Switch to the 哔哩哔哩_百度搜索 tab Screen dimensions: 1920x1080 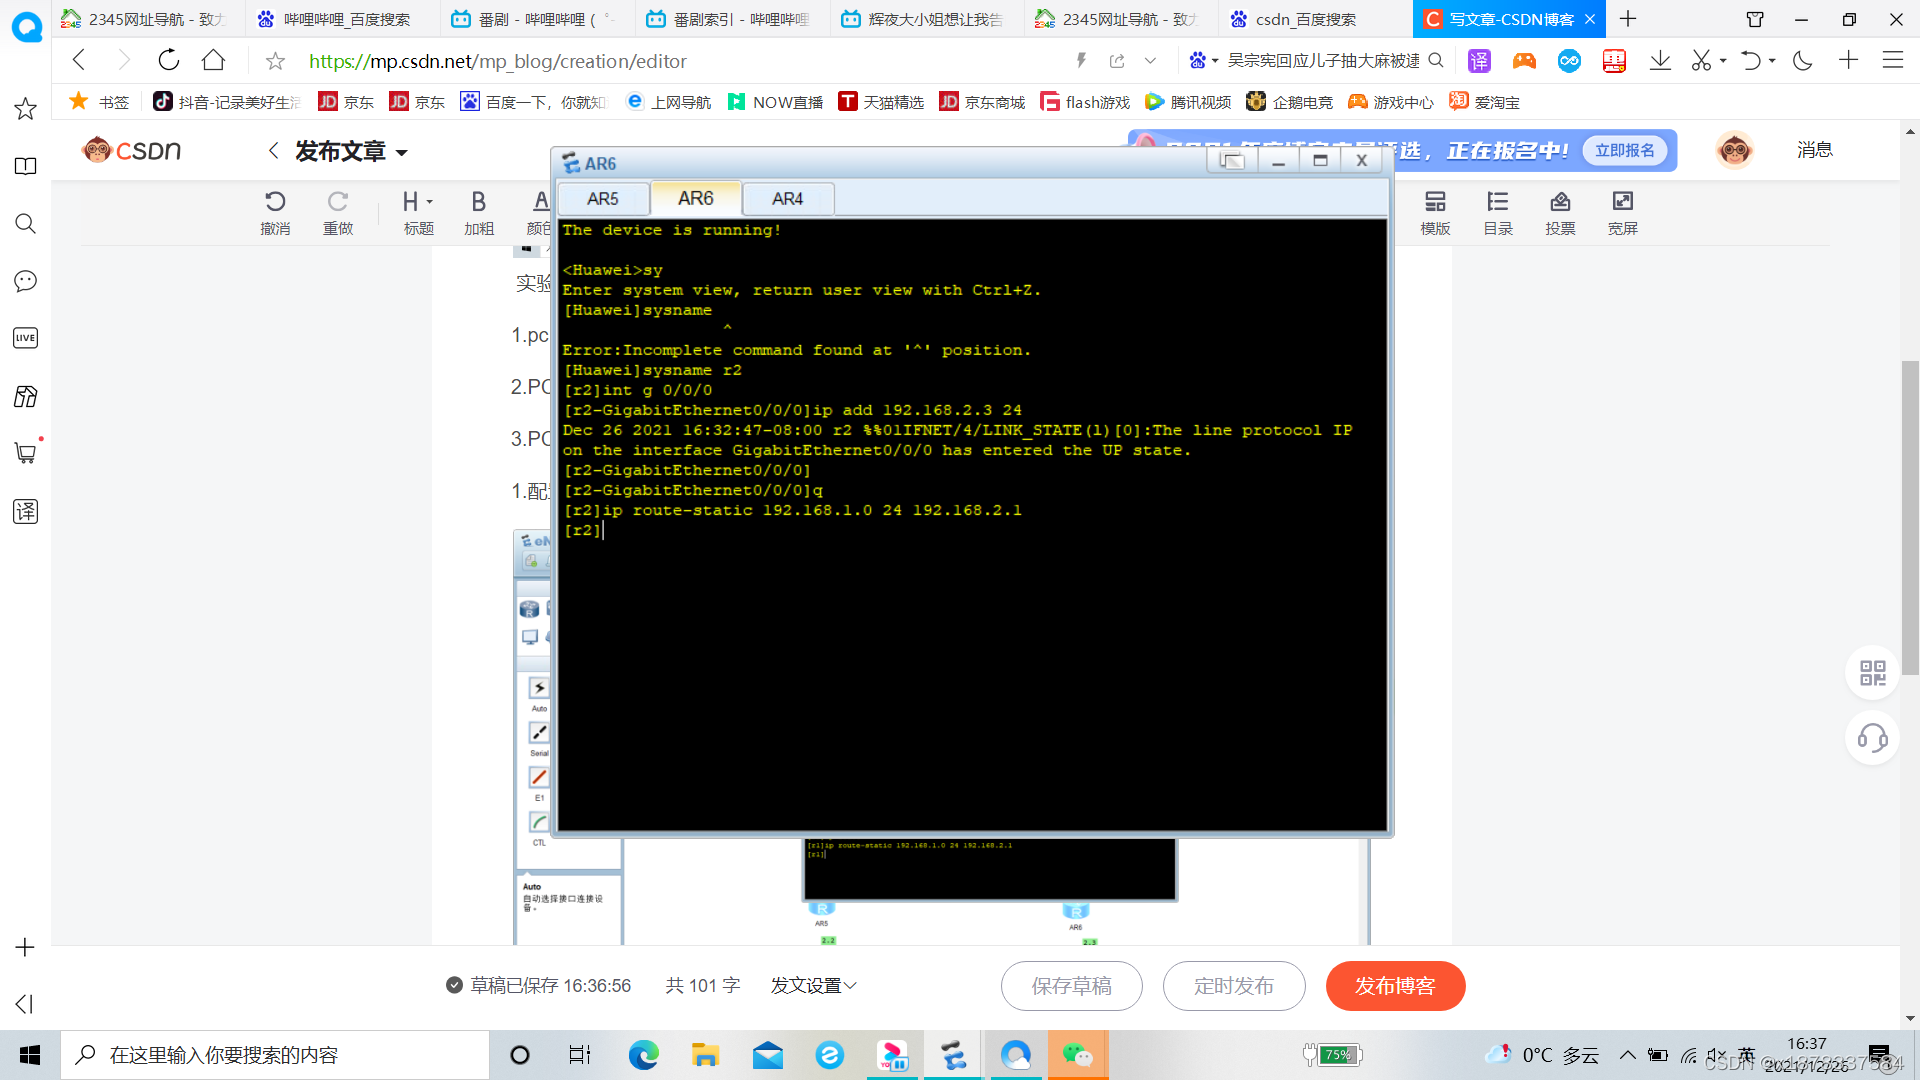click(x=346, y=19)
